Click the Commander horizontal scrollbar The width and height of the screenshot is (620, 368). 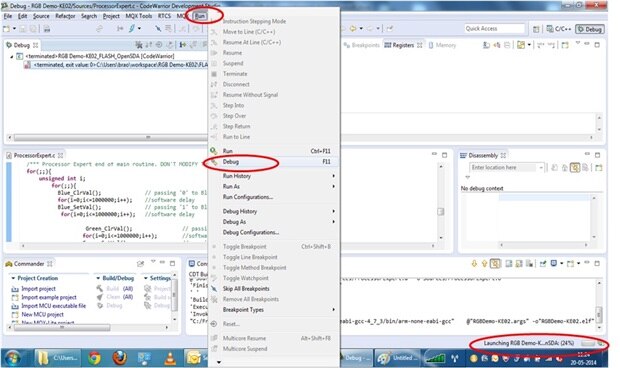coord(61,328)
